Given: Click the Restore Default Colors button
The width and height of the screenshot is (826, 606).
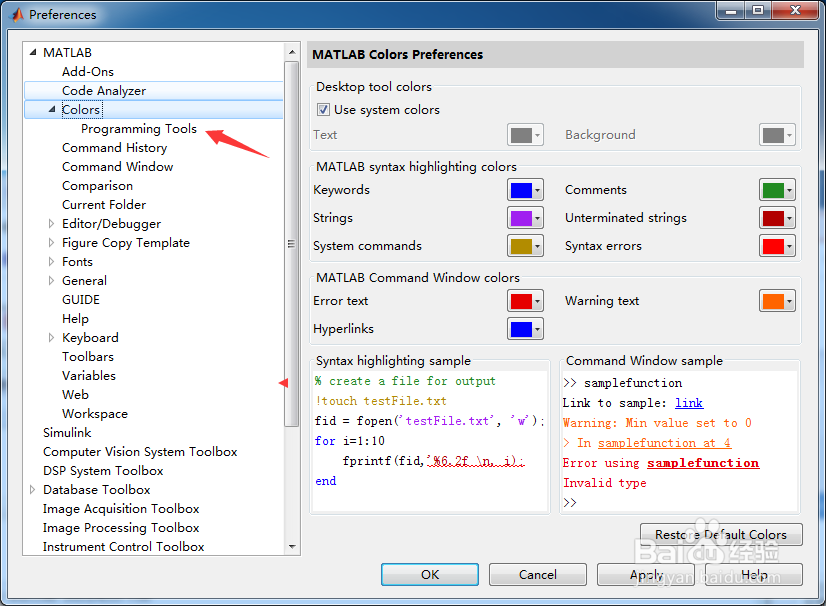Looking at the screenshot, I should (x=720, y=535).
